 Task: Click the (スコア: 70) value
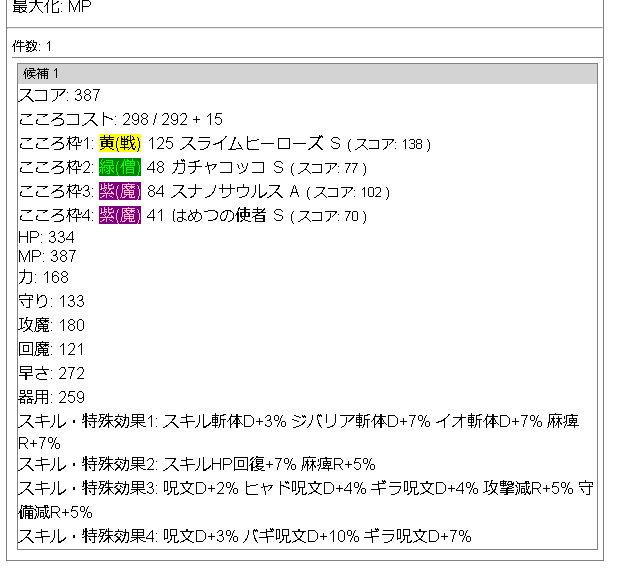coord(329,217)
